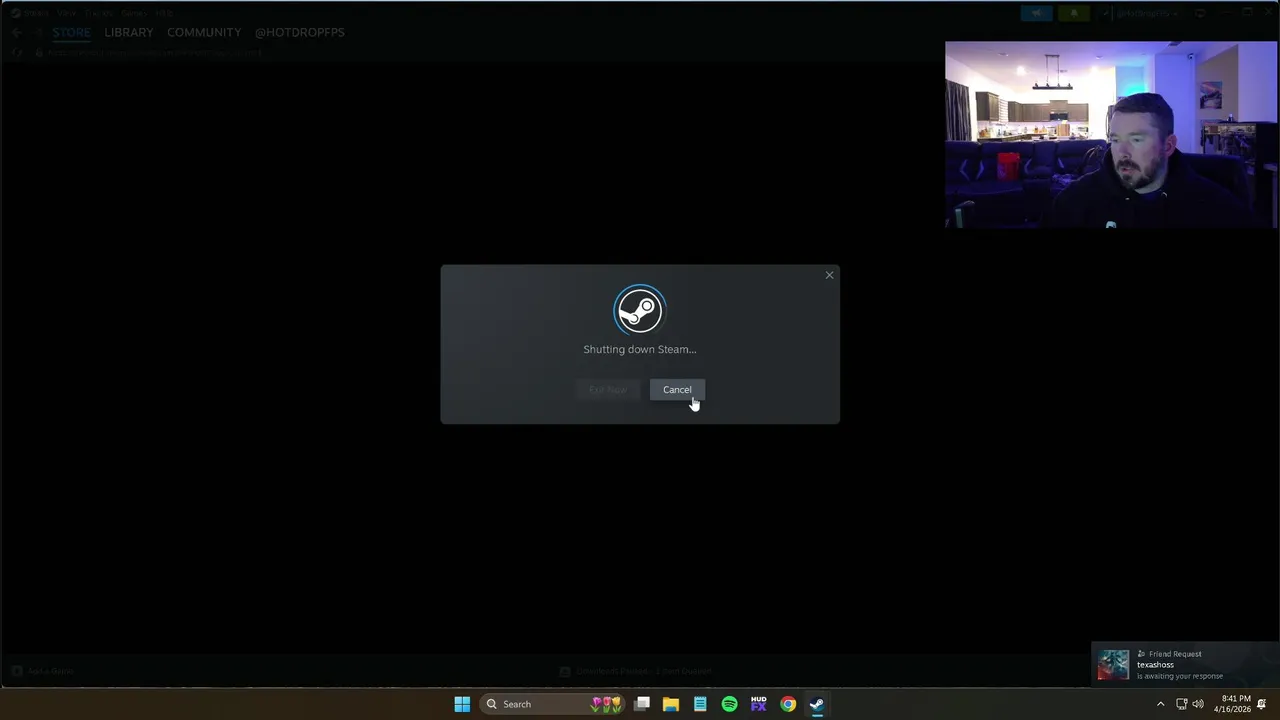The height and width of the screenshot is (720, 1280).
Task: Open Task View on the taskbar
Action: point(642,704)
